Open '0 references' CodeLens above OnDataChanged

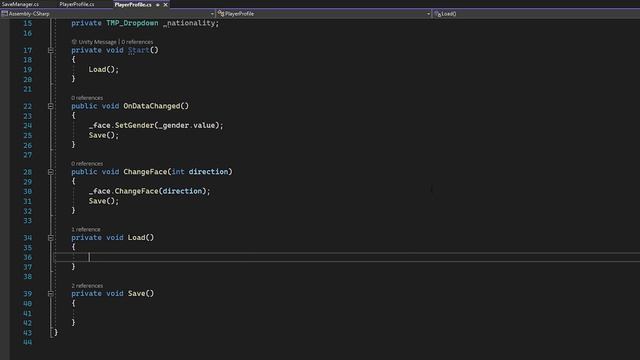pos(87,98)
